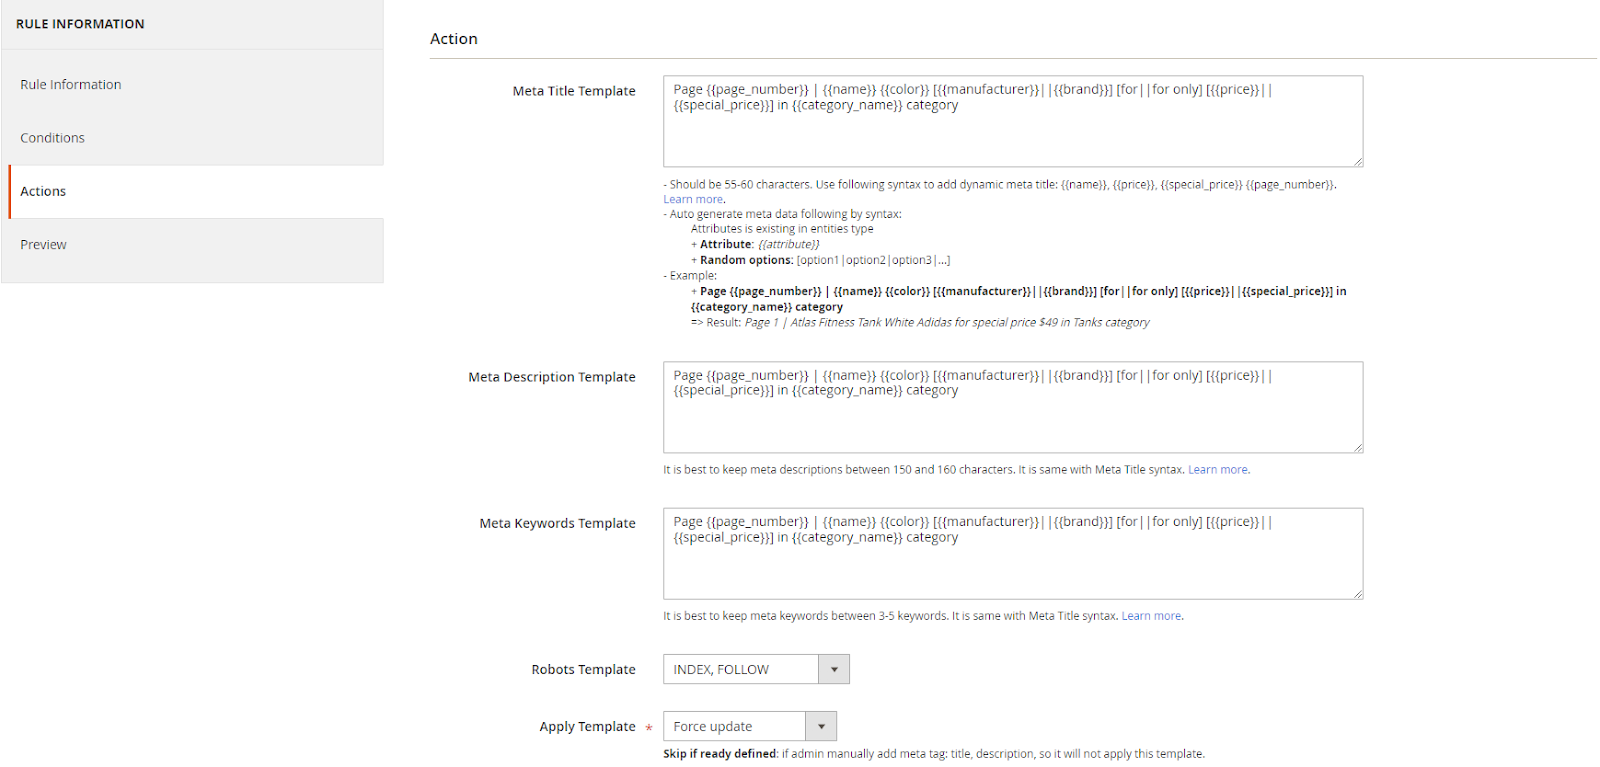This screenshot has height=767, width=1600.
Task: Focus the Meta Title Template text area
Action: point(1012,130)
